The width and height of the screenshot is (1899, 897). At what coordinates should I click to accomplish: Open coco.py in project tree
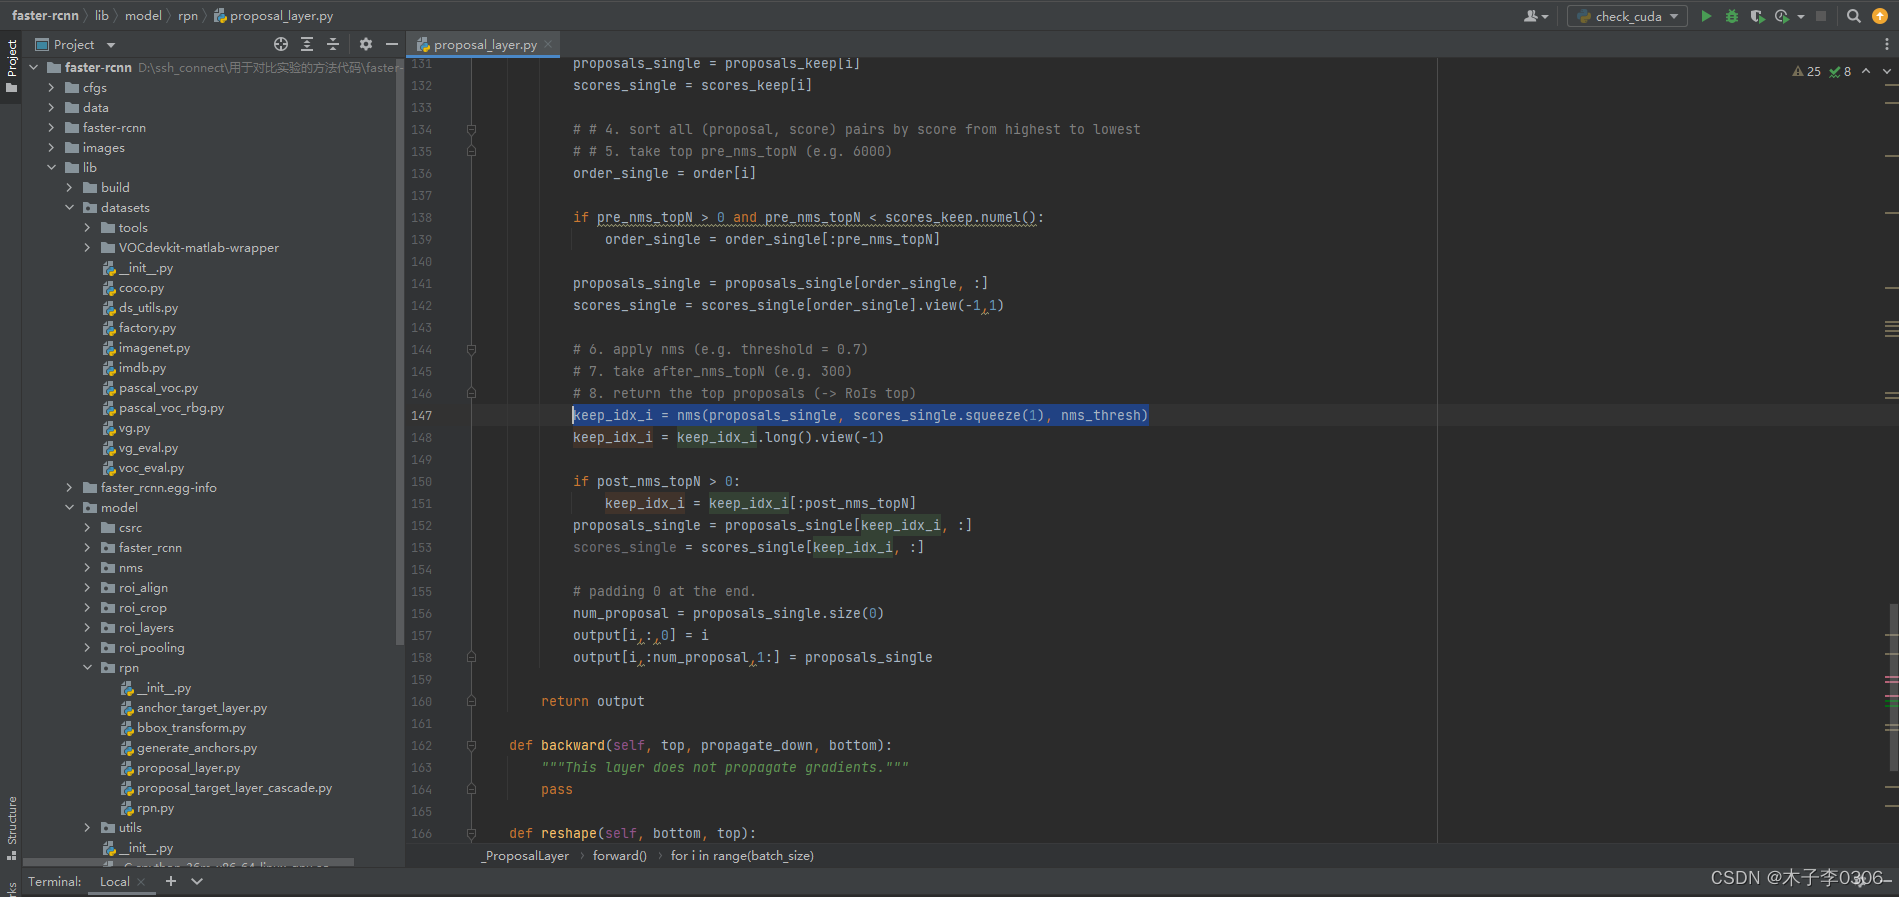(141, 288)
